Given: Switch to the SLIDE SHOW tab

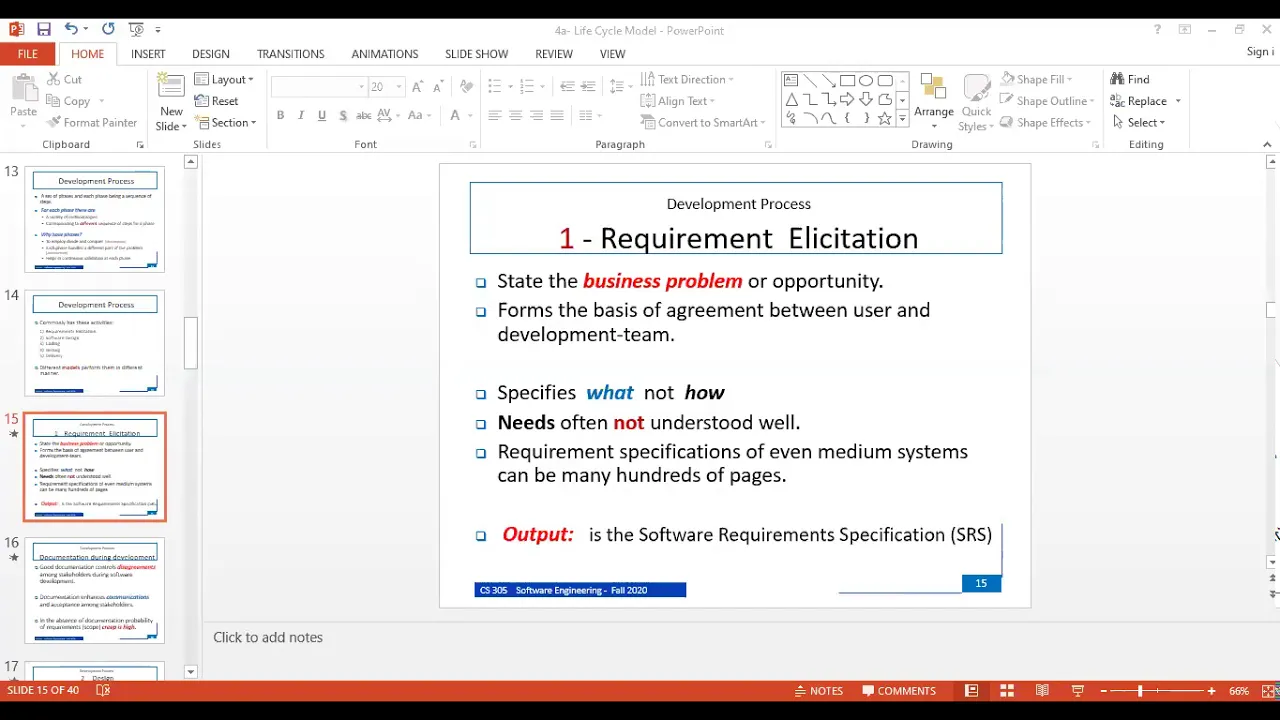Looking at the screenshot, I should (x=476, y=54).
